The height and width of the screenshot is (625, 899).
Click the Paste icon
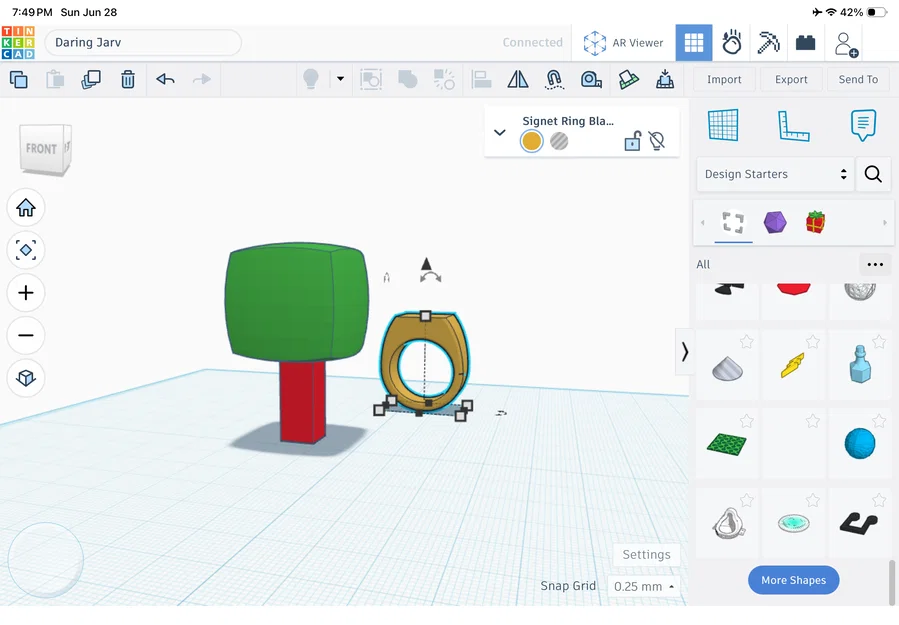click(x=55, y=79)
